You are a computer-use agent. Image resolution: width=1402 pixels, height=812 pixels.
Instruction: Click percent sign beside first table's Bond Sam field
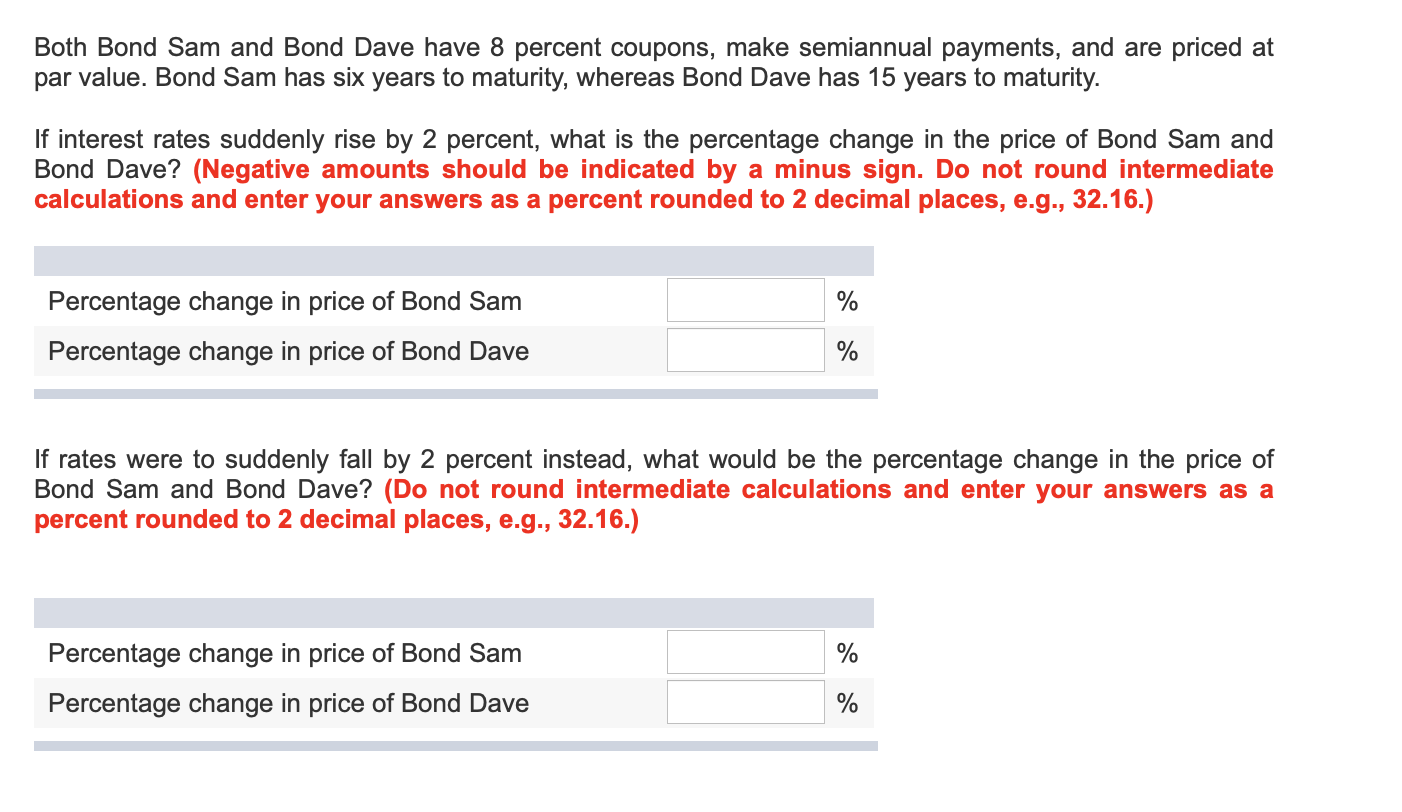[x=847, y=301]
